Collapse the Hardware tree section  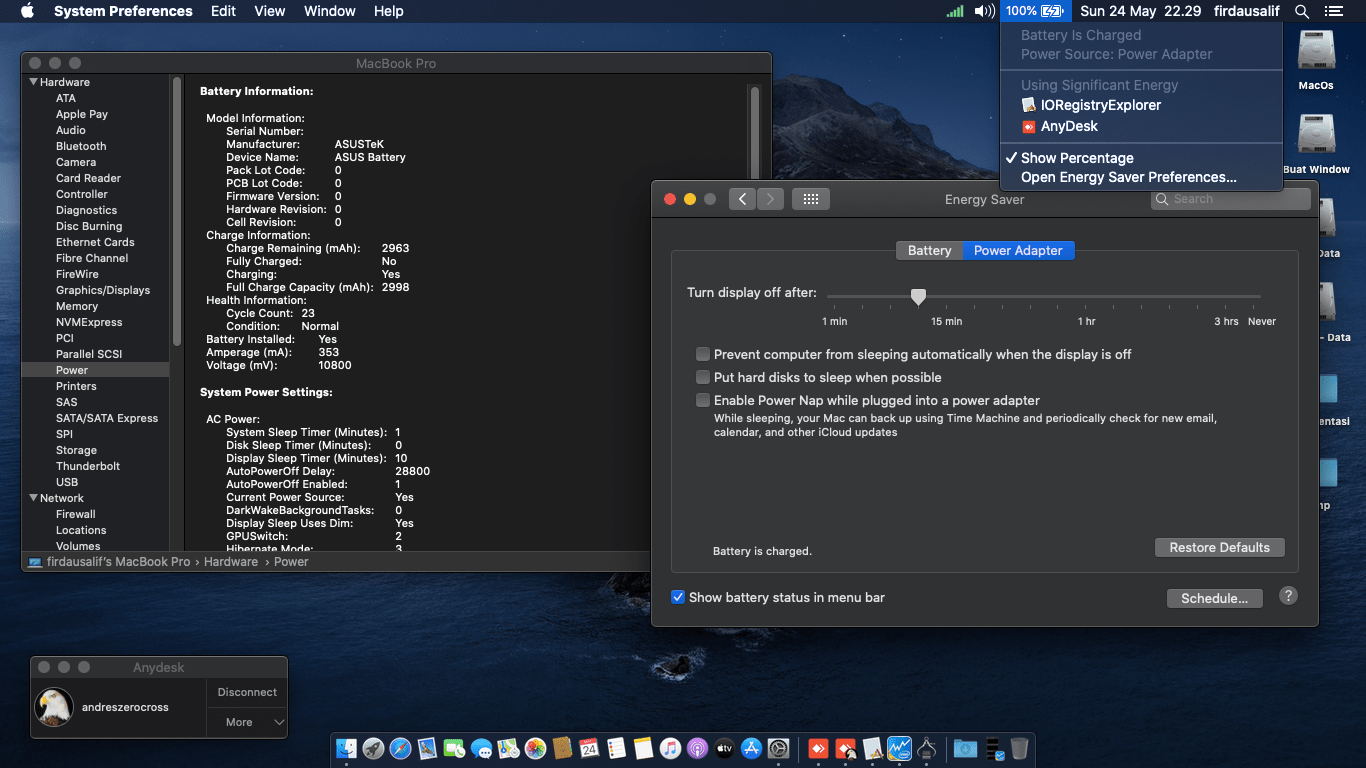click(34, 82)
